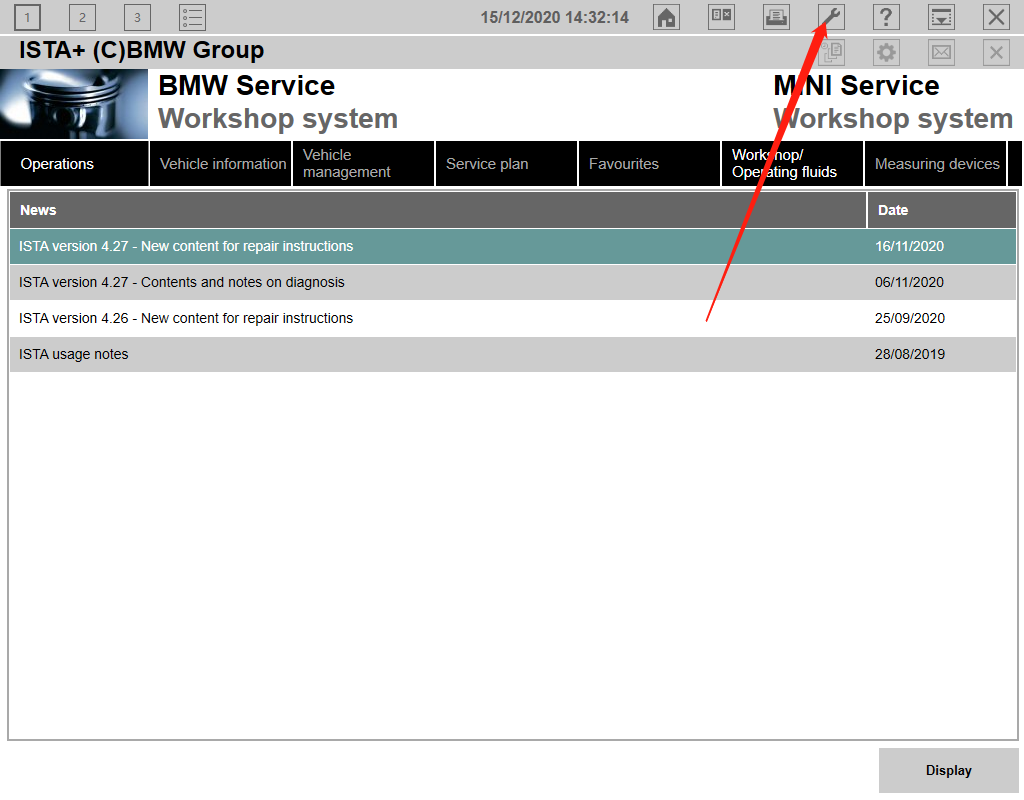Viewport: 1024px width, 800px height.
Task: Open work step 3 icon
Action: [x=137, y=18]
